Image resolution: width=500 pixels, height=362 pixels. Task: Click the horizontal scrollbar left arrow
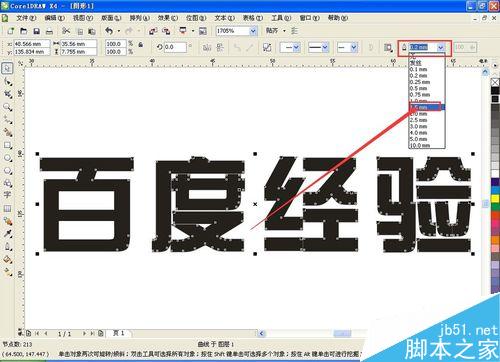(262, 333)
